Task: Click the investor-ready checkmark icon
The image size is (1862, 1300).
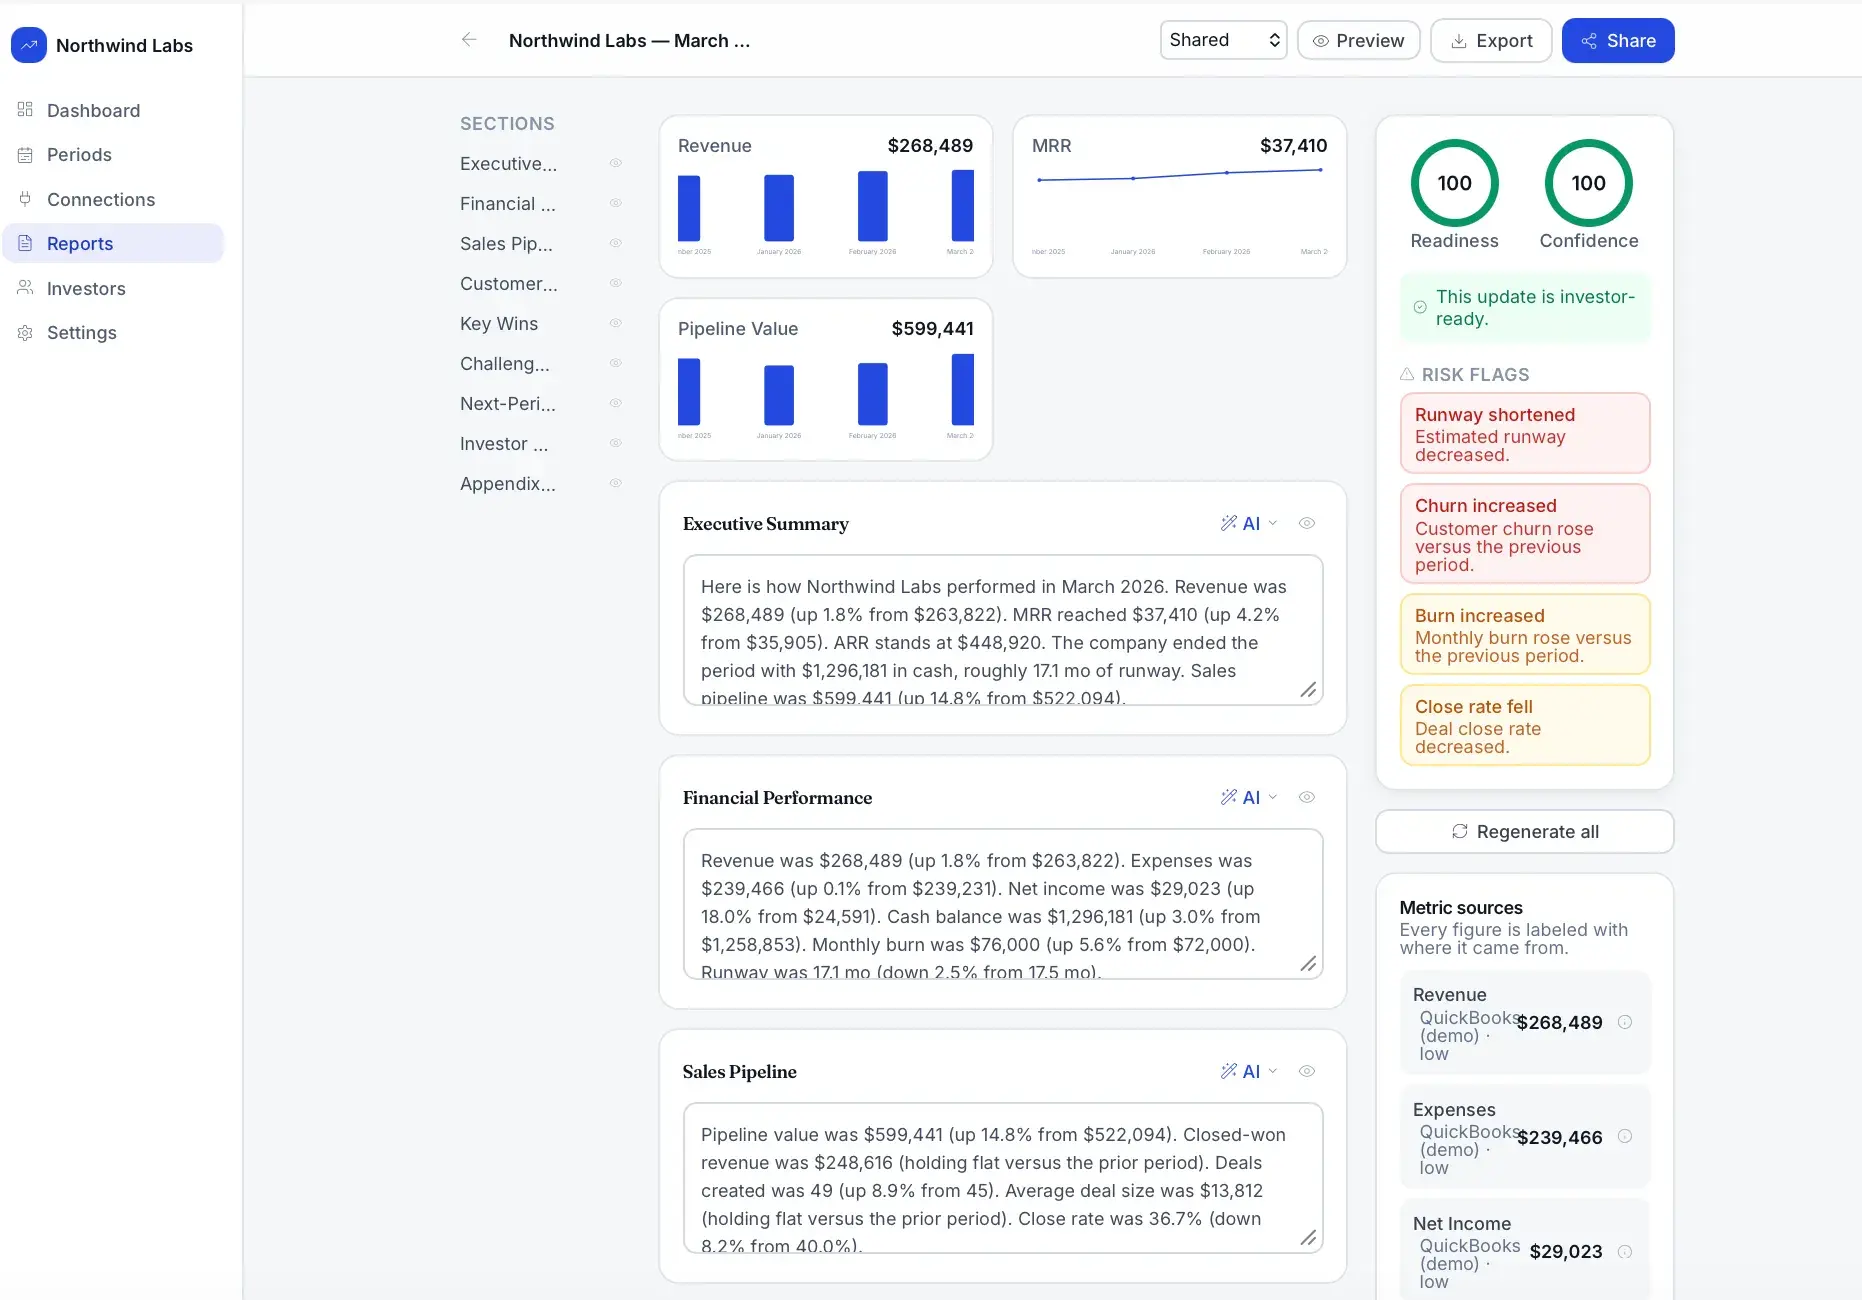Action: point(1420,307)
